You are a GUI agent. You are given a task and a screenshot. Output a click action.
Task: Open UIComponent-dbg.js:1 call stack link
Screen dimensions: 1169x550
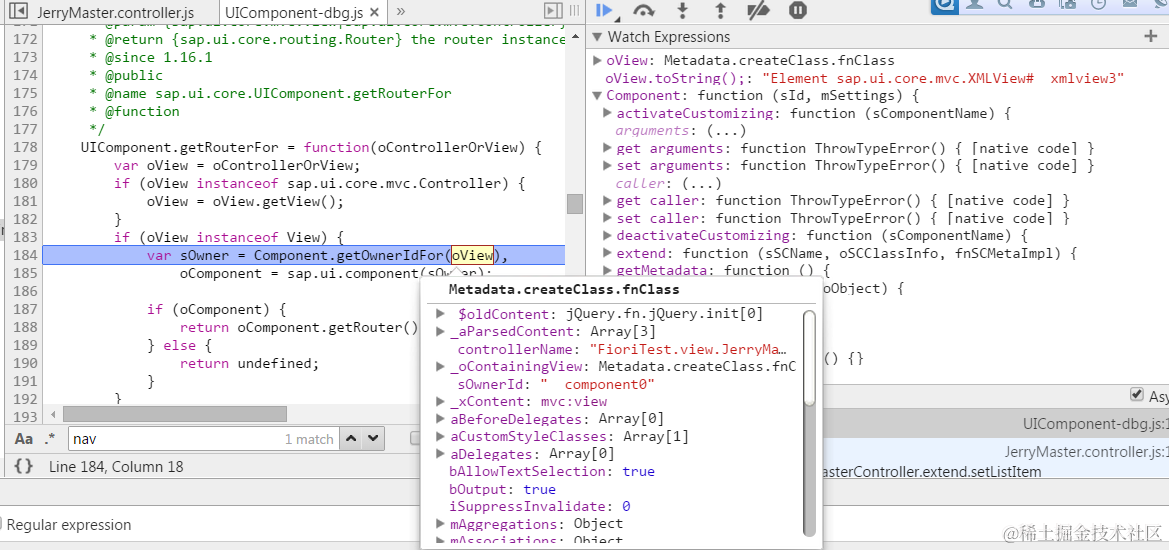click(x=1095, y=424)
